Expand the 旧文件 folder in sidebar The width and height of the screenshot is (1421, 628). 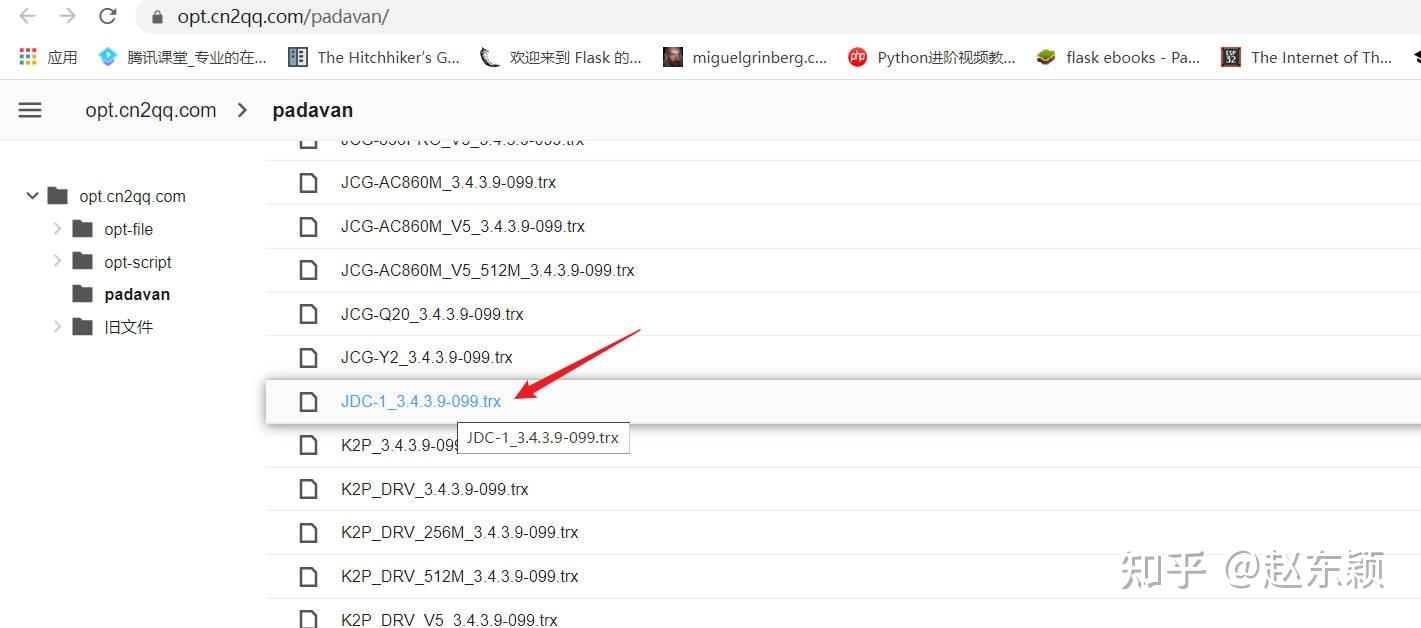coord(58,326)
